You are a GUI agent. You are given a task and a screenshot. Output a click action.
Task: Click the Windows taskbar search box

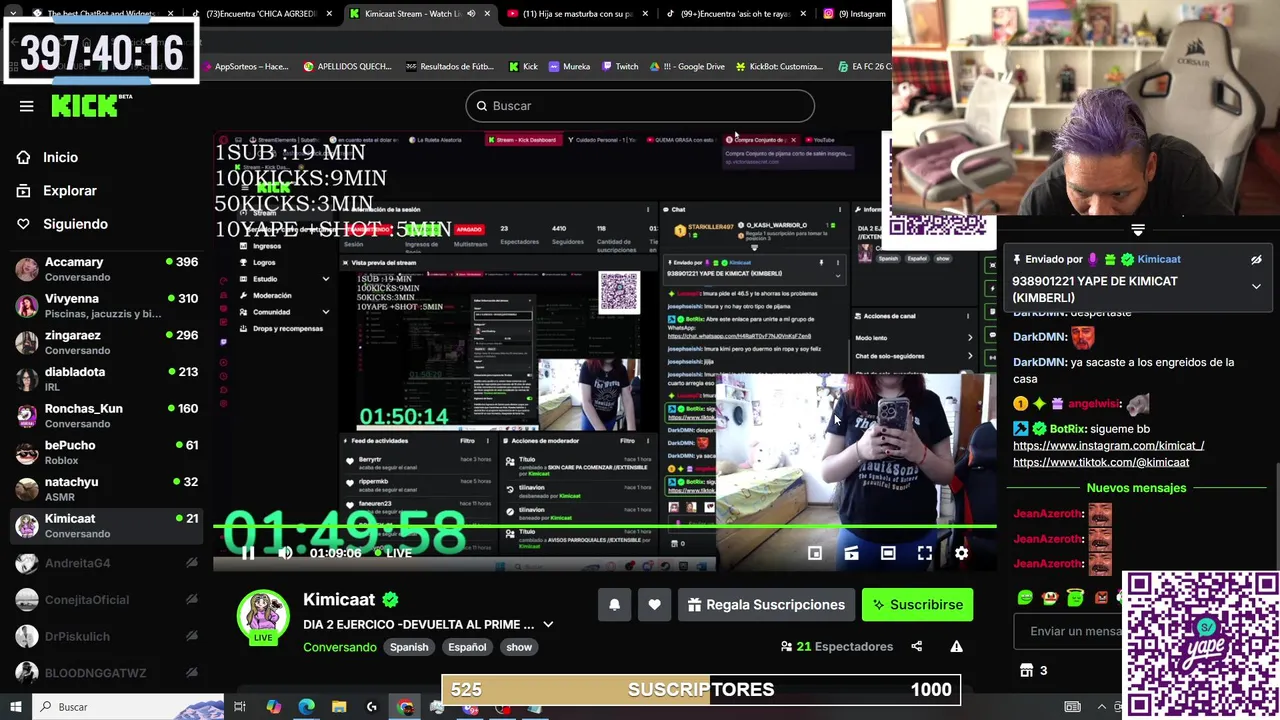click(127, 707)
